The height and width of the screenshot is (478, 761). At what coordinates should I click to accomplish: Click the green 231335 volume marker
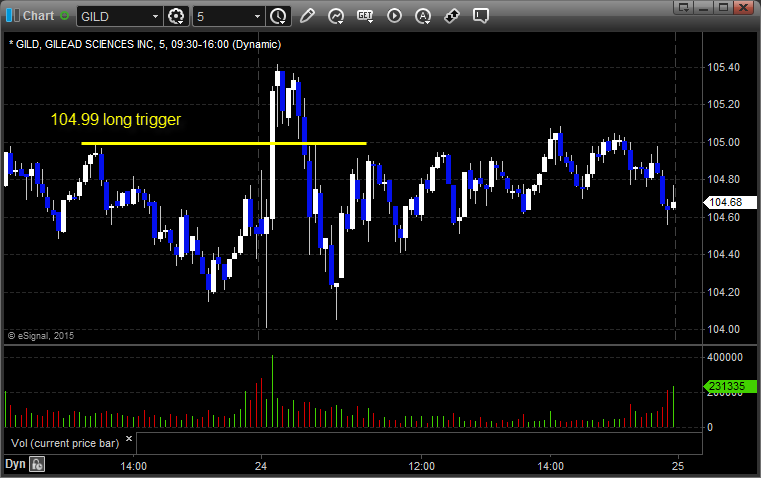730,386
